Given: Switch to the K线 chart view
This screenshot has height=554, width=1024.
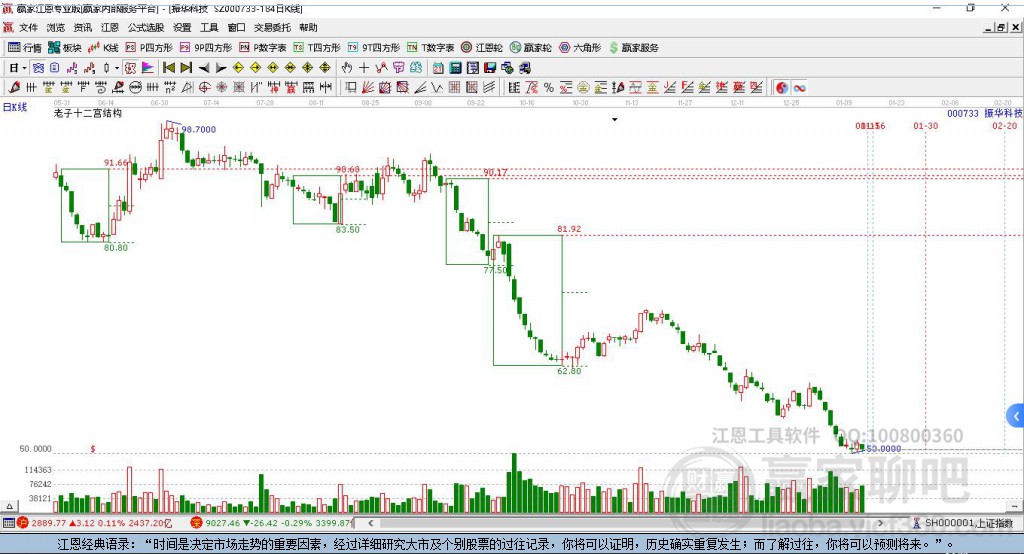Looking at the screenshot, I should pyautogui.click(x=103, y=48).
